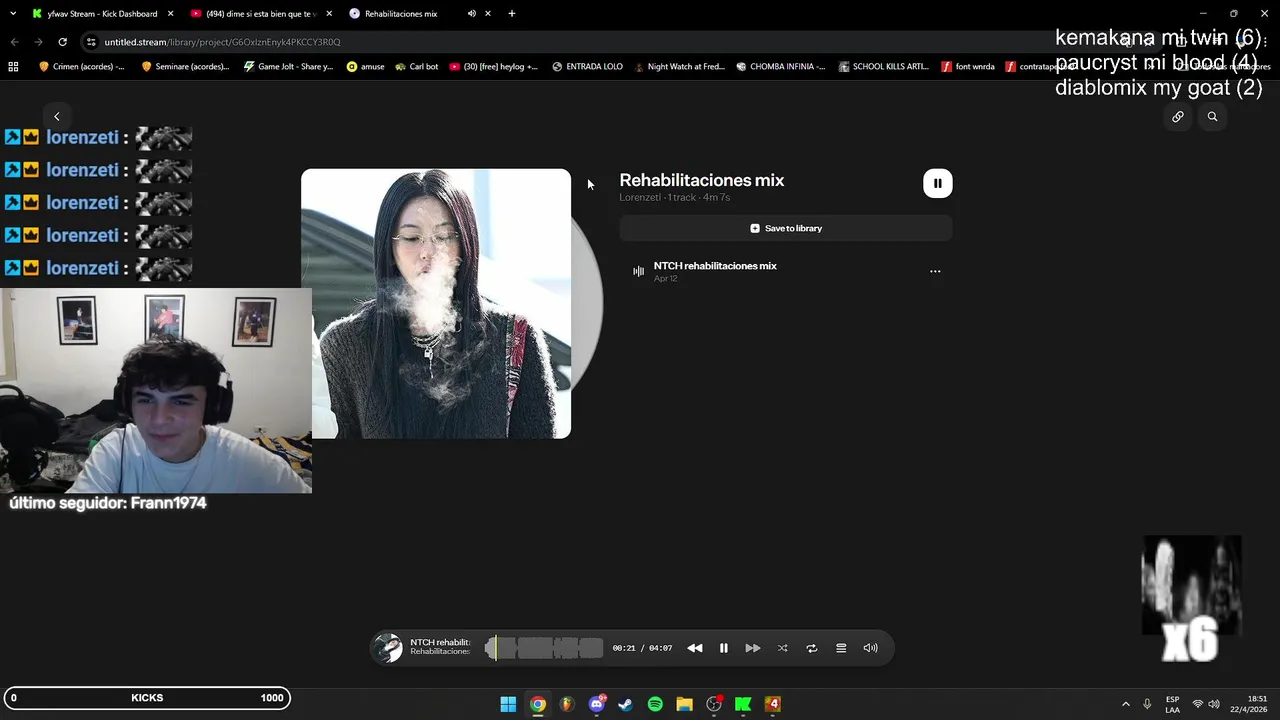
Task: Open the Seminare (acordes) bookmark
Action: click(186, 67)
